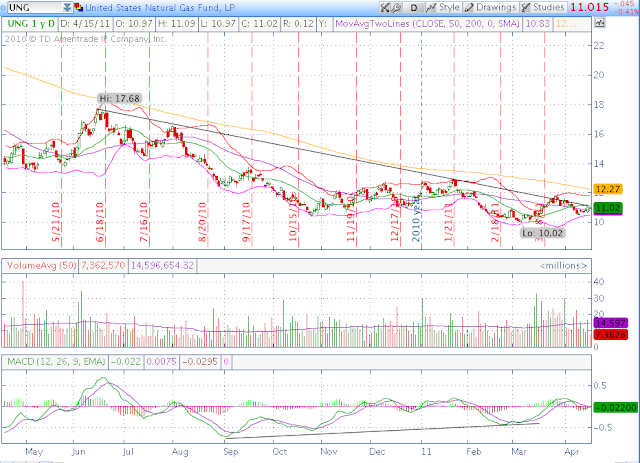Click the MACD (12, 26, 9, EMA) label
This screenshot has width=640, height=463.
(x=56, y=362)
